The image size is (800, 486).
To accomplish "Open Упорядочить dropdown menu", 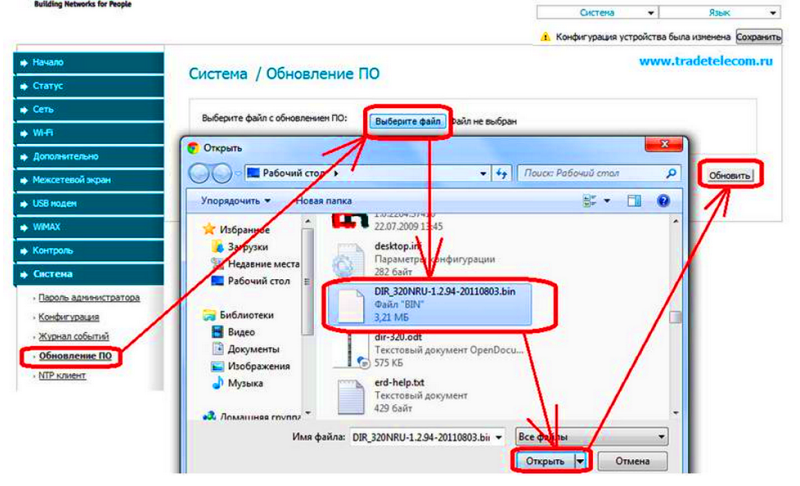I will [x=236, y=200].
